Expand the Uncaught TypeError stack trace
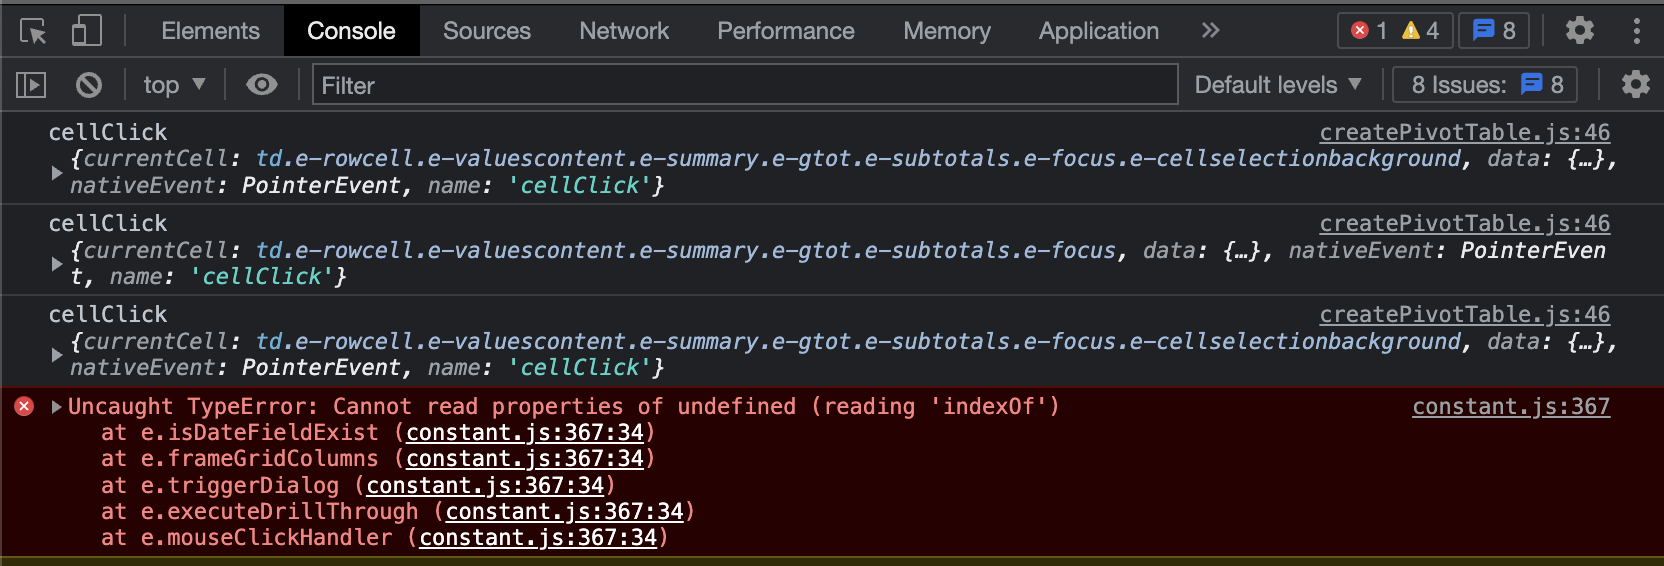 (56, 406)
